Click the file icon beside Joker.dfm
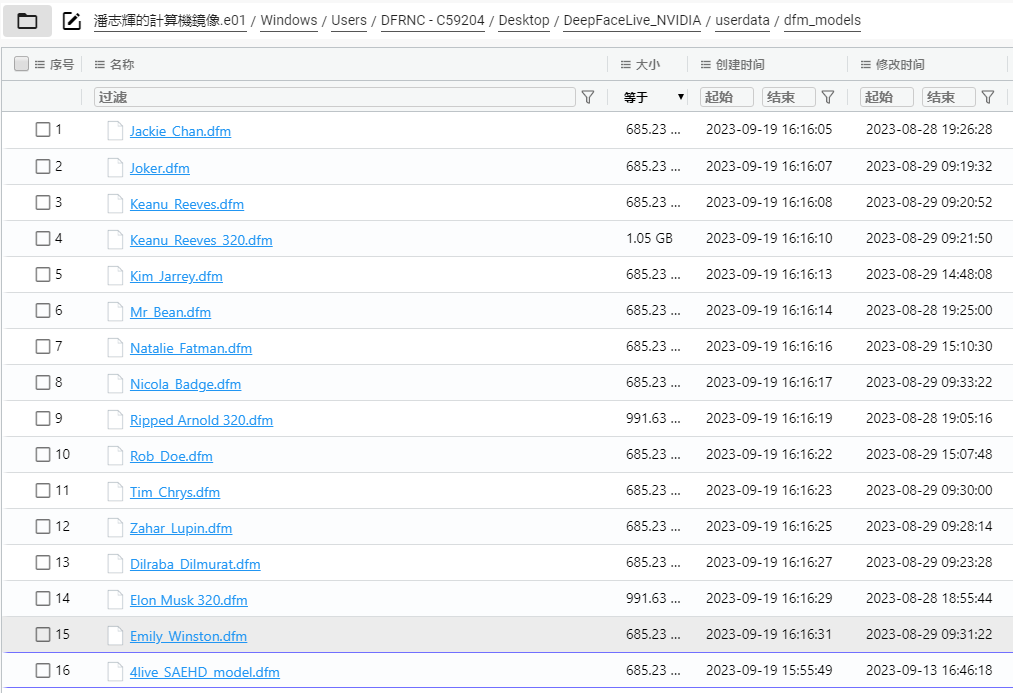 115,167
